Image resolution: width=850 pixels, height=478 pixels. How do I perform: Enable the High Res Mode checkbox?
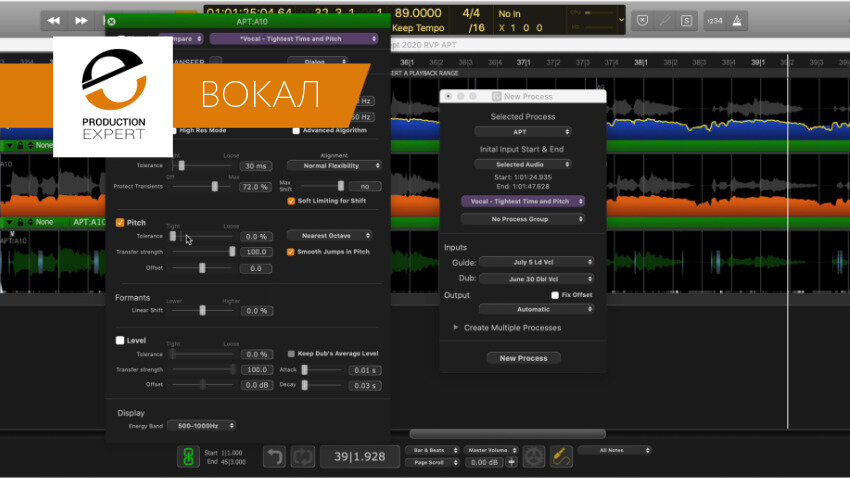[174, 131]
